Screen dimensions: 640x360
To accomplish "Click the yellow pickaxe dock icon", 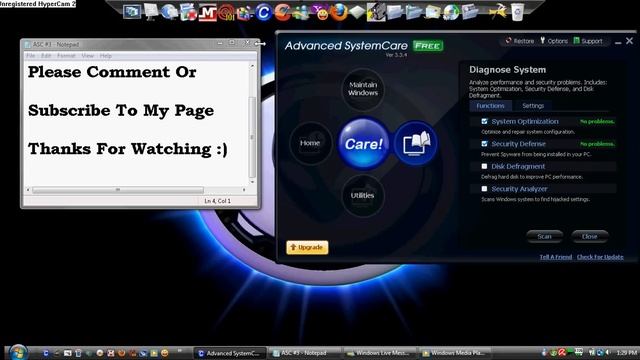I will (498, 12).
